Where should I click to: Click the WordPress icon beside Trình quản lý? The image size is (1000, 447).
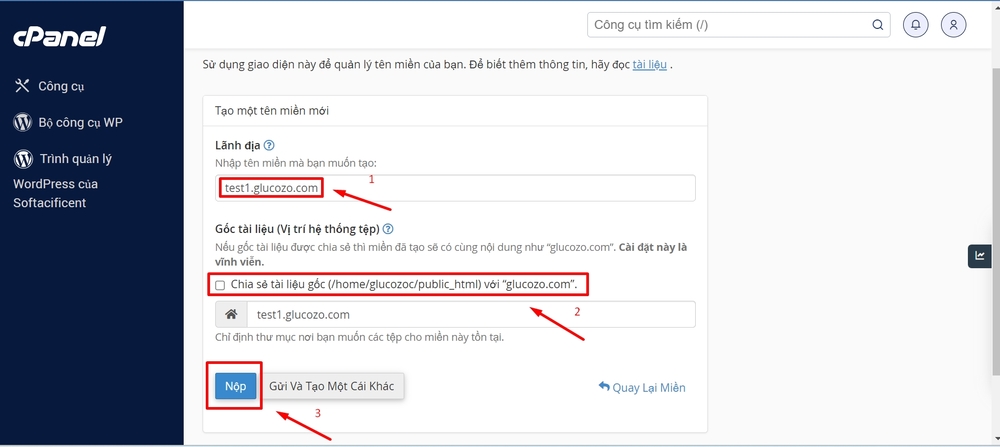pyautogui.click(x=22, y=159)
